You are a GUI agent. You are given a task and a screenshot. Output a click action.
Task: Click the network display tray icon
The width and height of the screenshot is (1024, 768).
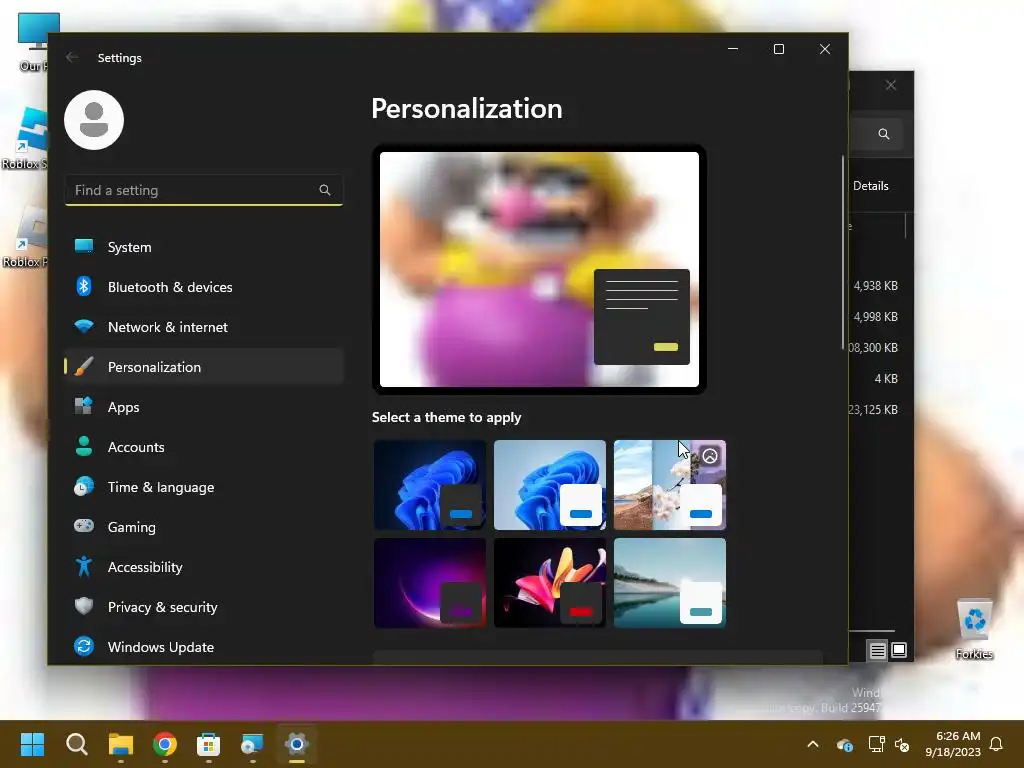876,744
